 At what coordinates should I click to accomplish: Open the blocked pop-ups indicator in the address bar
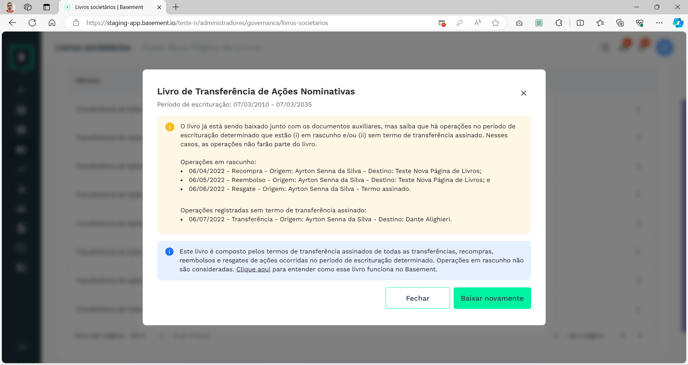pyautogui.click(x=442, y=23)
